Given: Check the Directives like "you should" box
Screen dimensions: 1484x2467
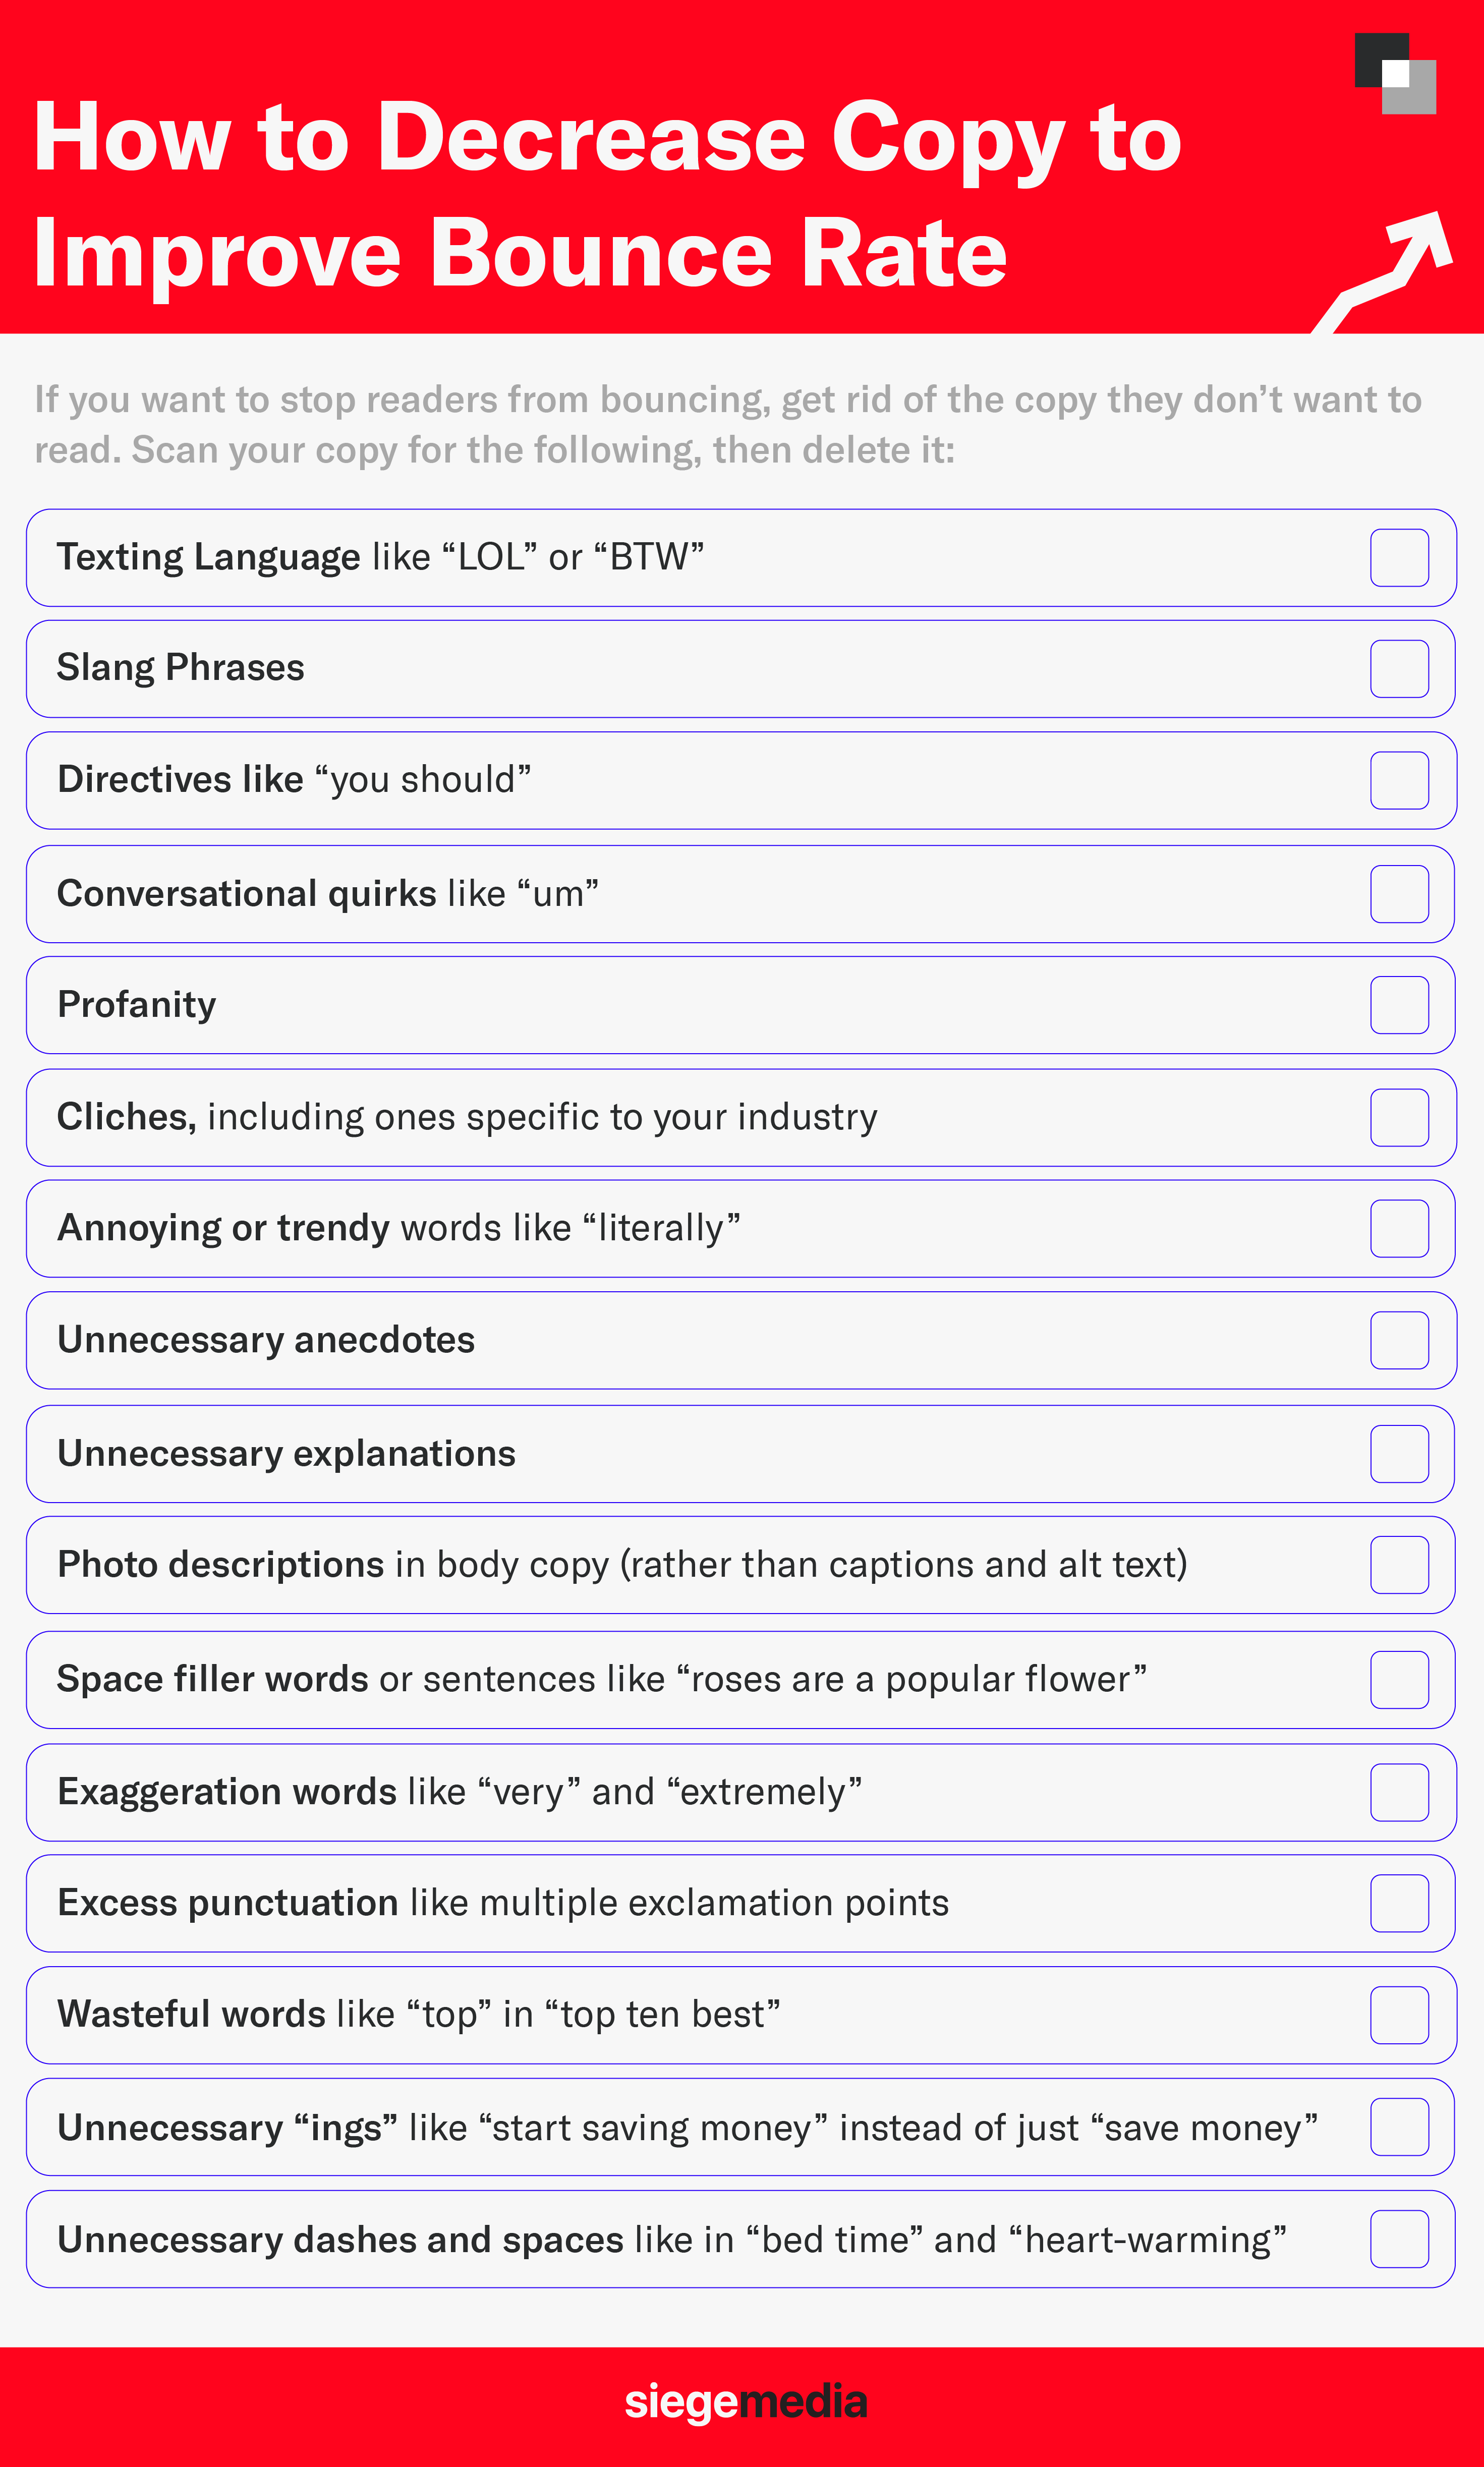Looking at the screenshot, I should pyautogui.click(x=1399, y=780).
